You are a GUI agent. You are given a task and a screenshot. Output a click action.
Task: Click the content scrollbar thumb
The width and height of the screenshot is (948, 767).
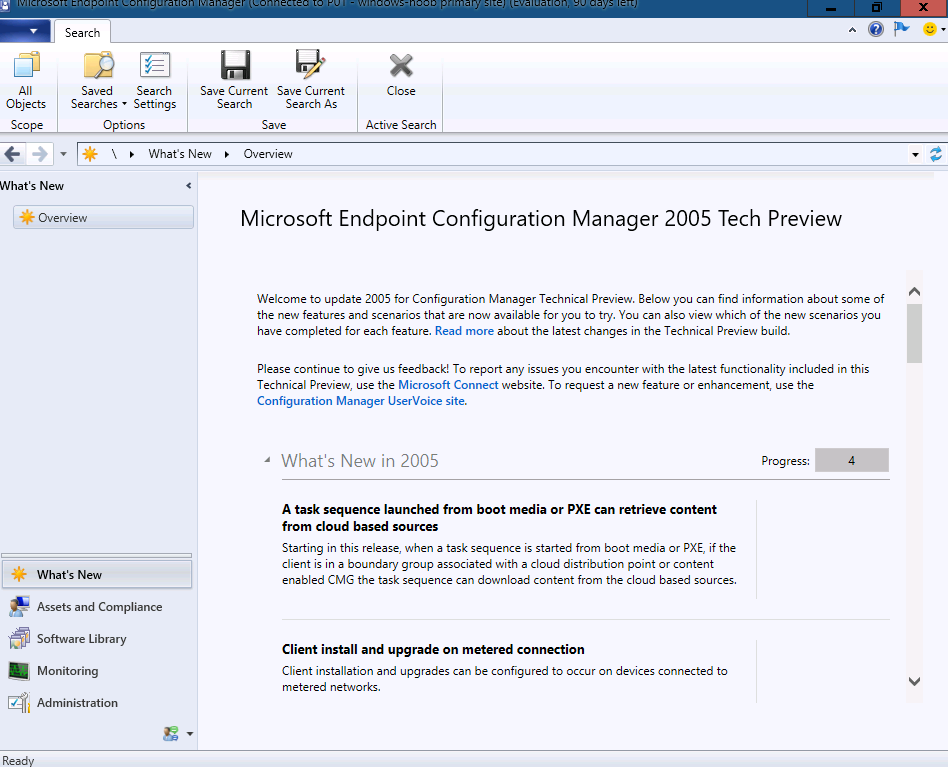[x=914, y=333]
